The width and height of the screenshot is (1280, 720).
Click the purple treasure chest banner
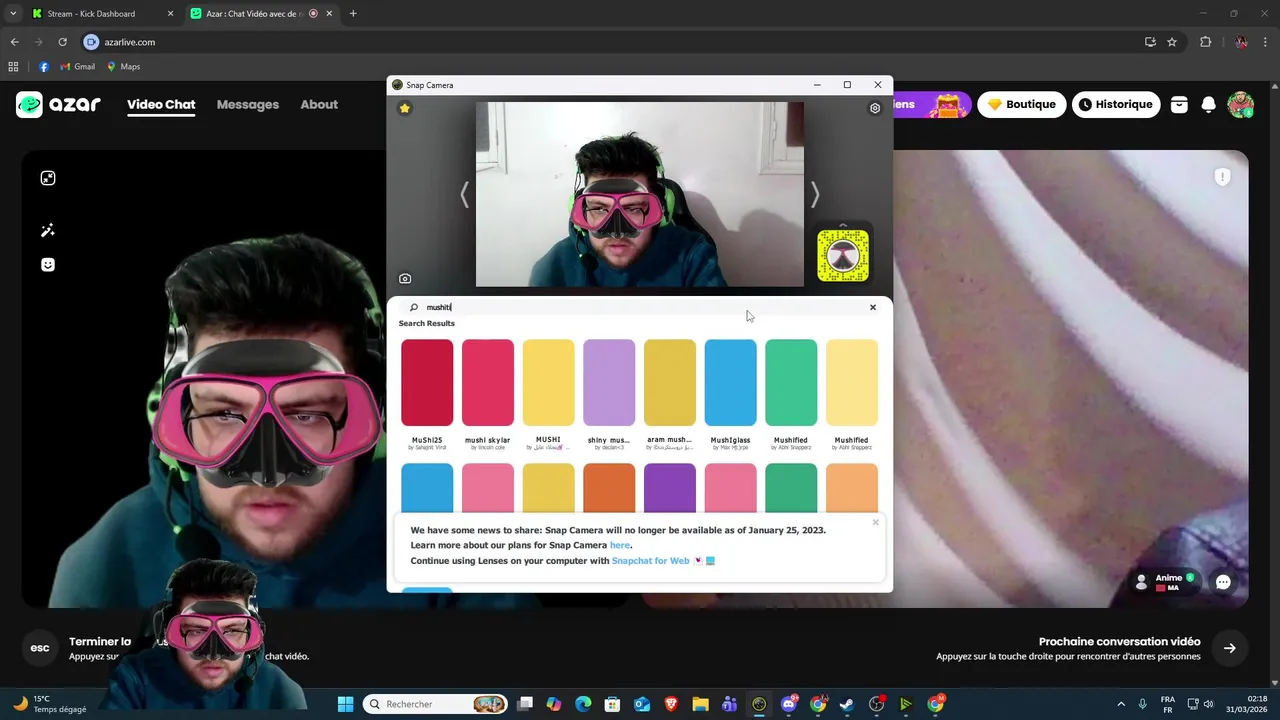coord(931,104)
